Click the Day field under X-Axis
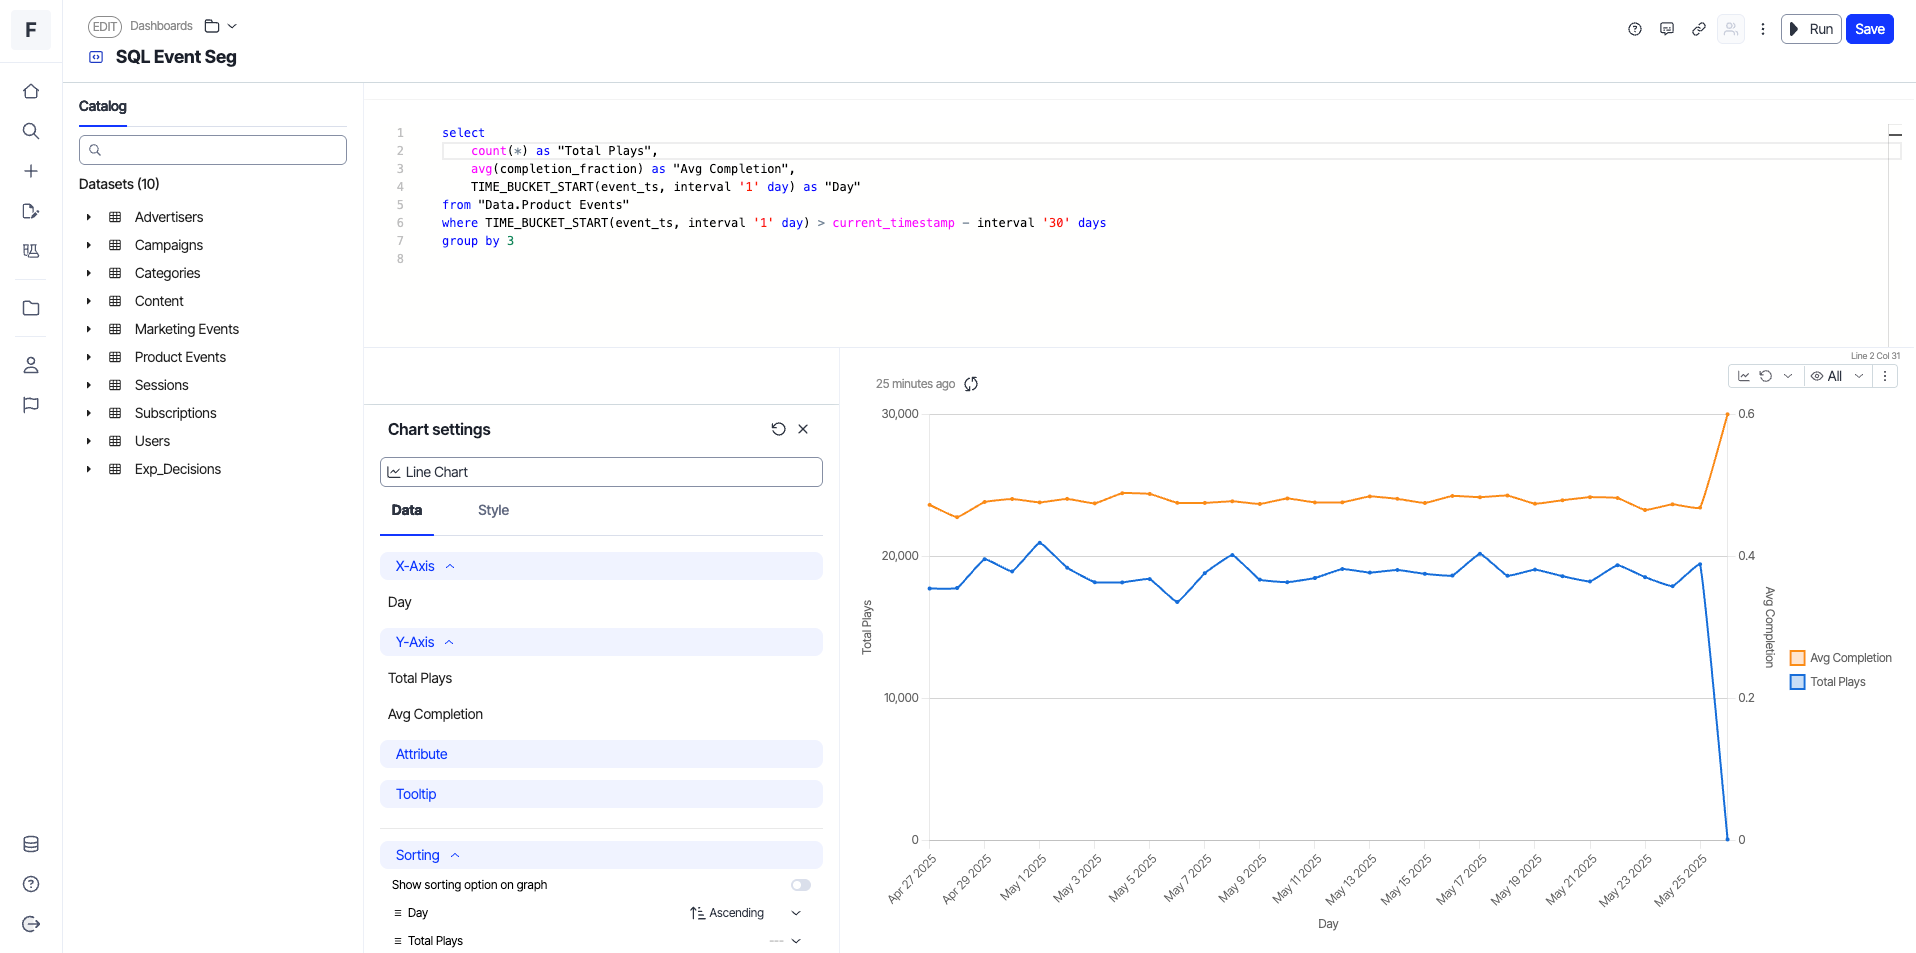 coord(399,602)
